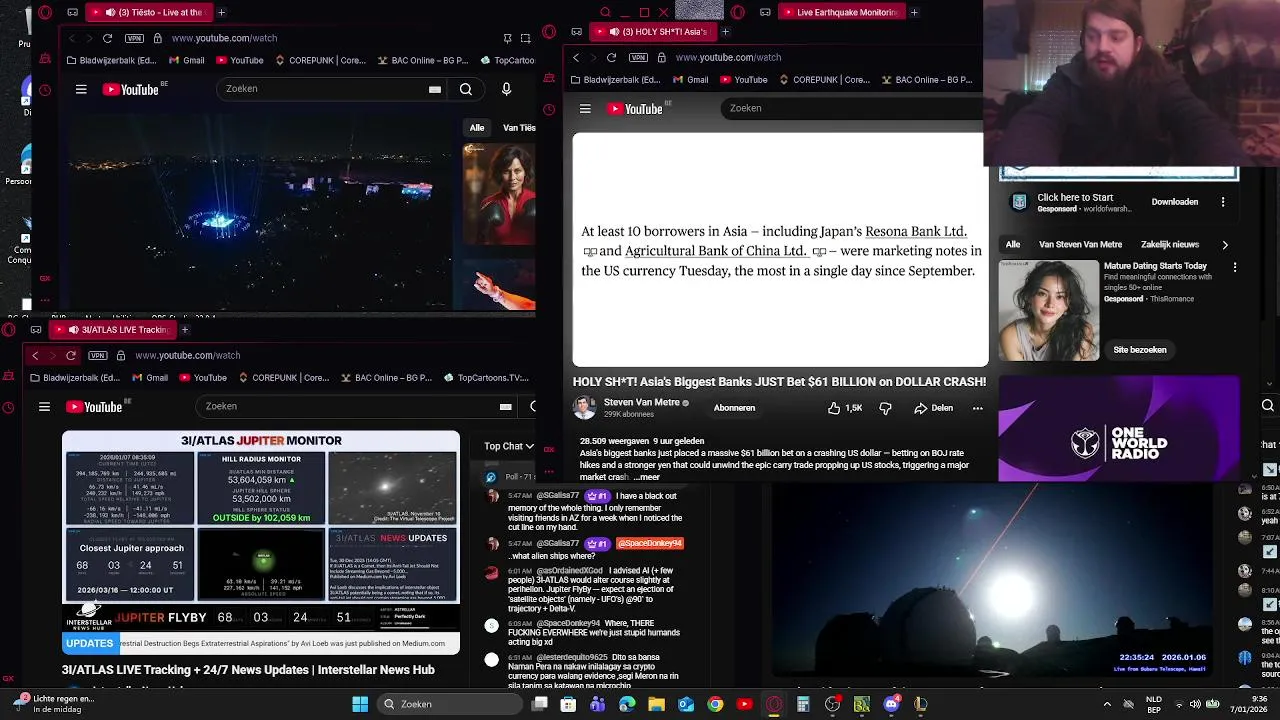Reload the Tiësto YouTube page
This screenshot has height=720, width=1280.
[107, 38]
